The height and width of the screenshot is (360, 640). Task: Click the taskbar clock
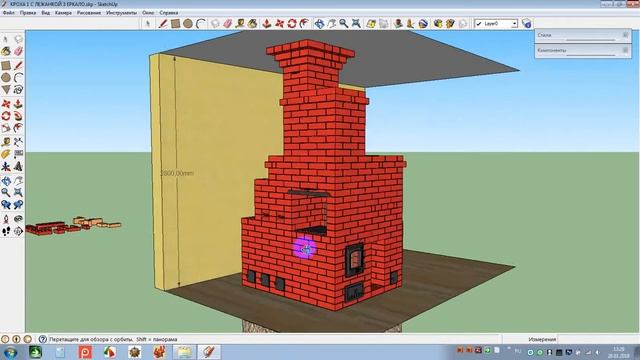click(619, 352)
